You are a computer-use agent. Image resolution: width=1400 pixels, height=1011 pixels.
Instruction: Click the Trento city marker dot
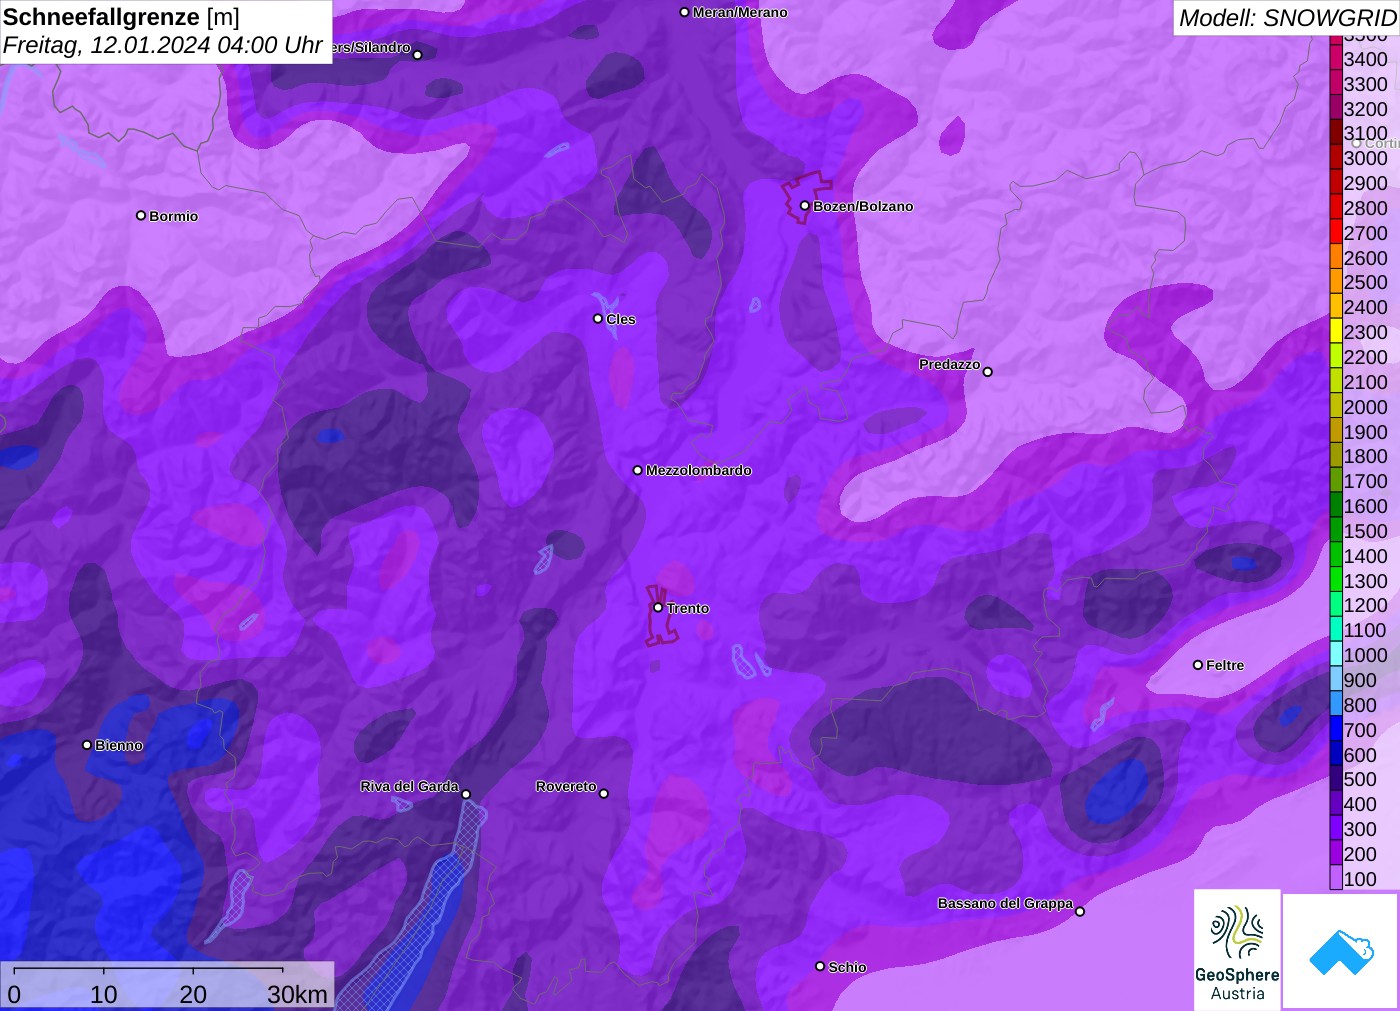click(x=658, y=607)
